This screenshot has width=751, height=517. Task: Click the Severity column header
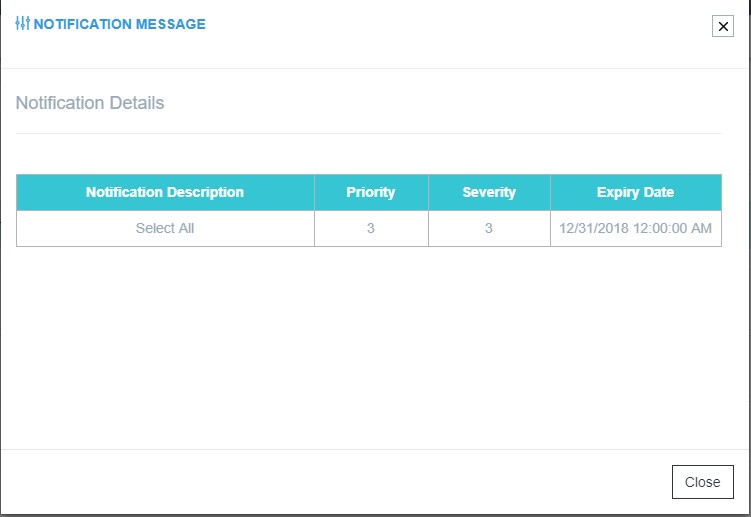click(x=489, y=192)
